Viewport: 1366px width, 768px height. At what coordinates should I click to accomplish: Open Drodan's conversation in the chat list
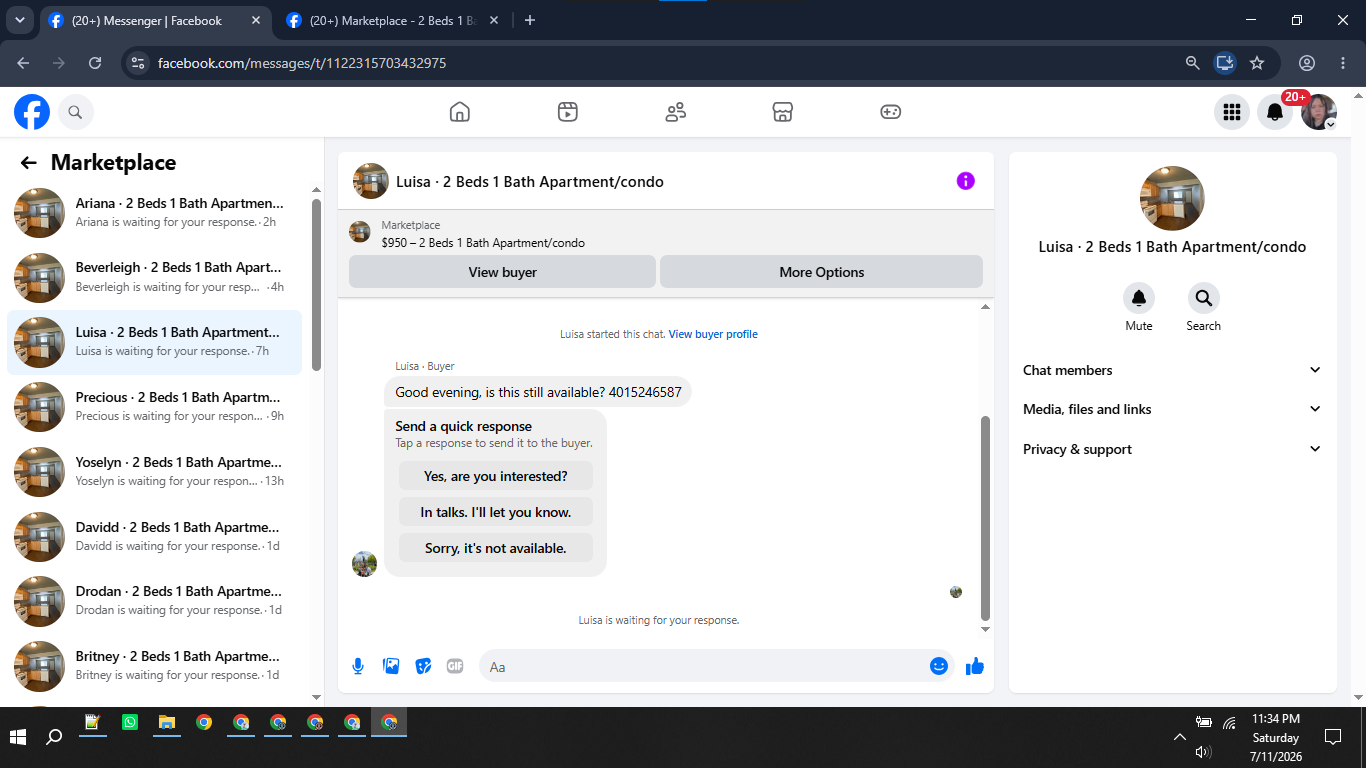[155, 601]
